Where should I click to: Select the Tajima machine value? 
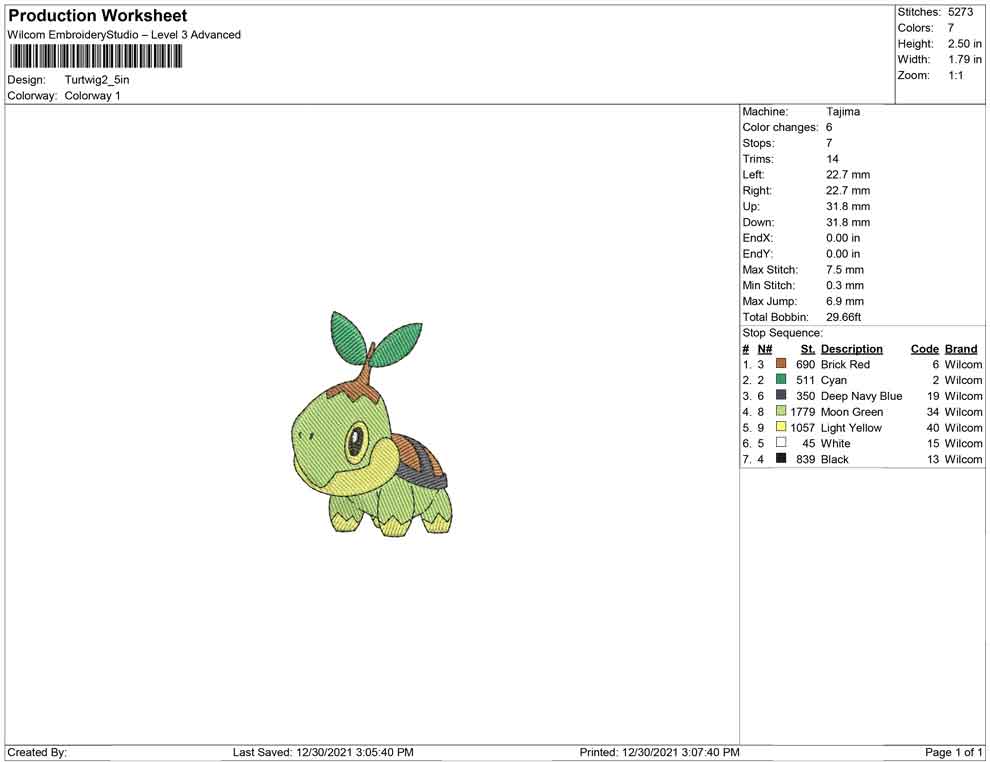pos(843,112)
